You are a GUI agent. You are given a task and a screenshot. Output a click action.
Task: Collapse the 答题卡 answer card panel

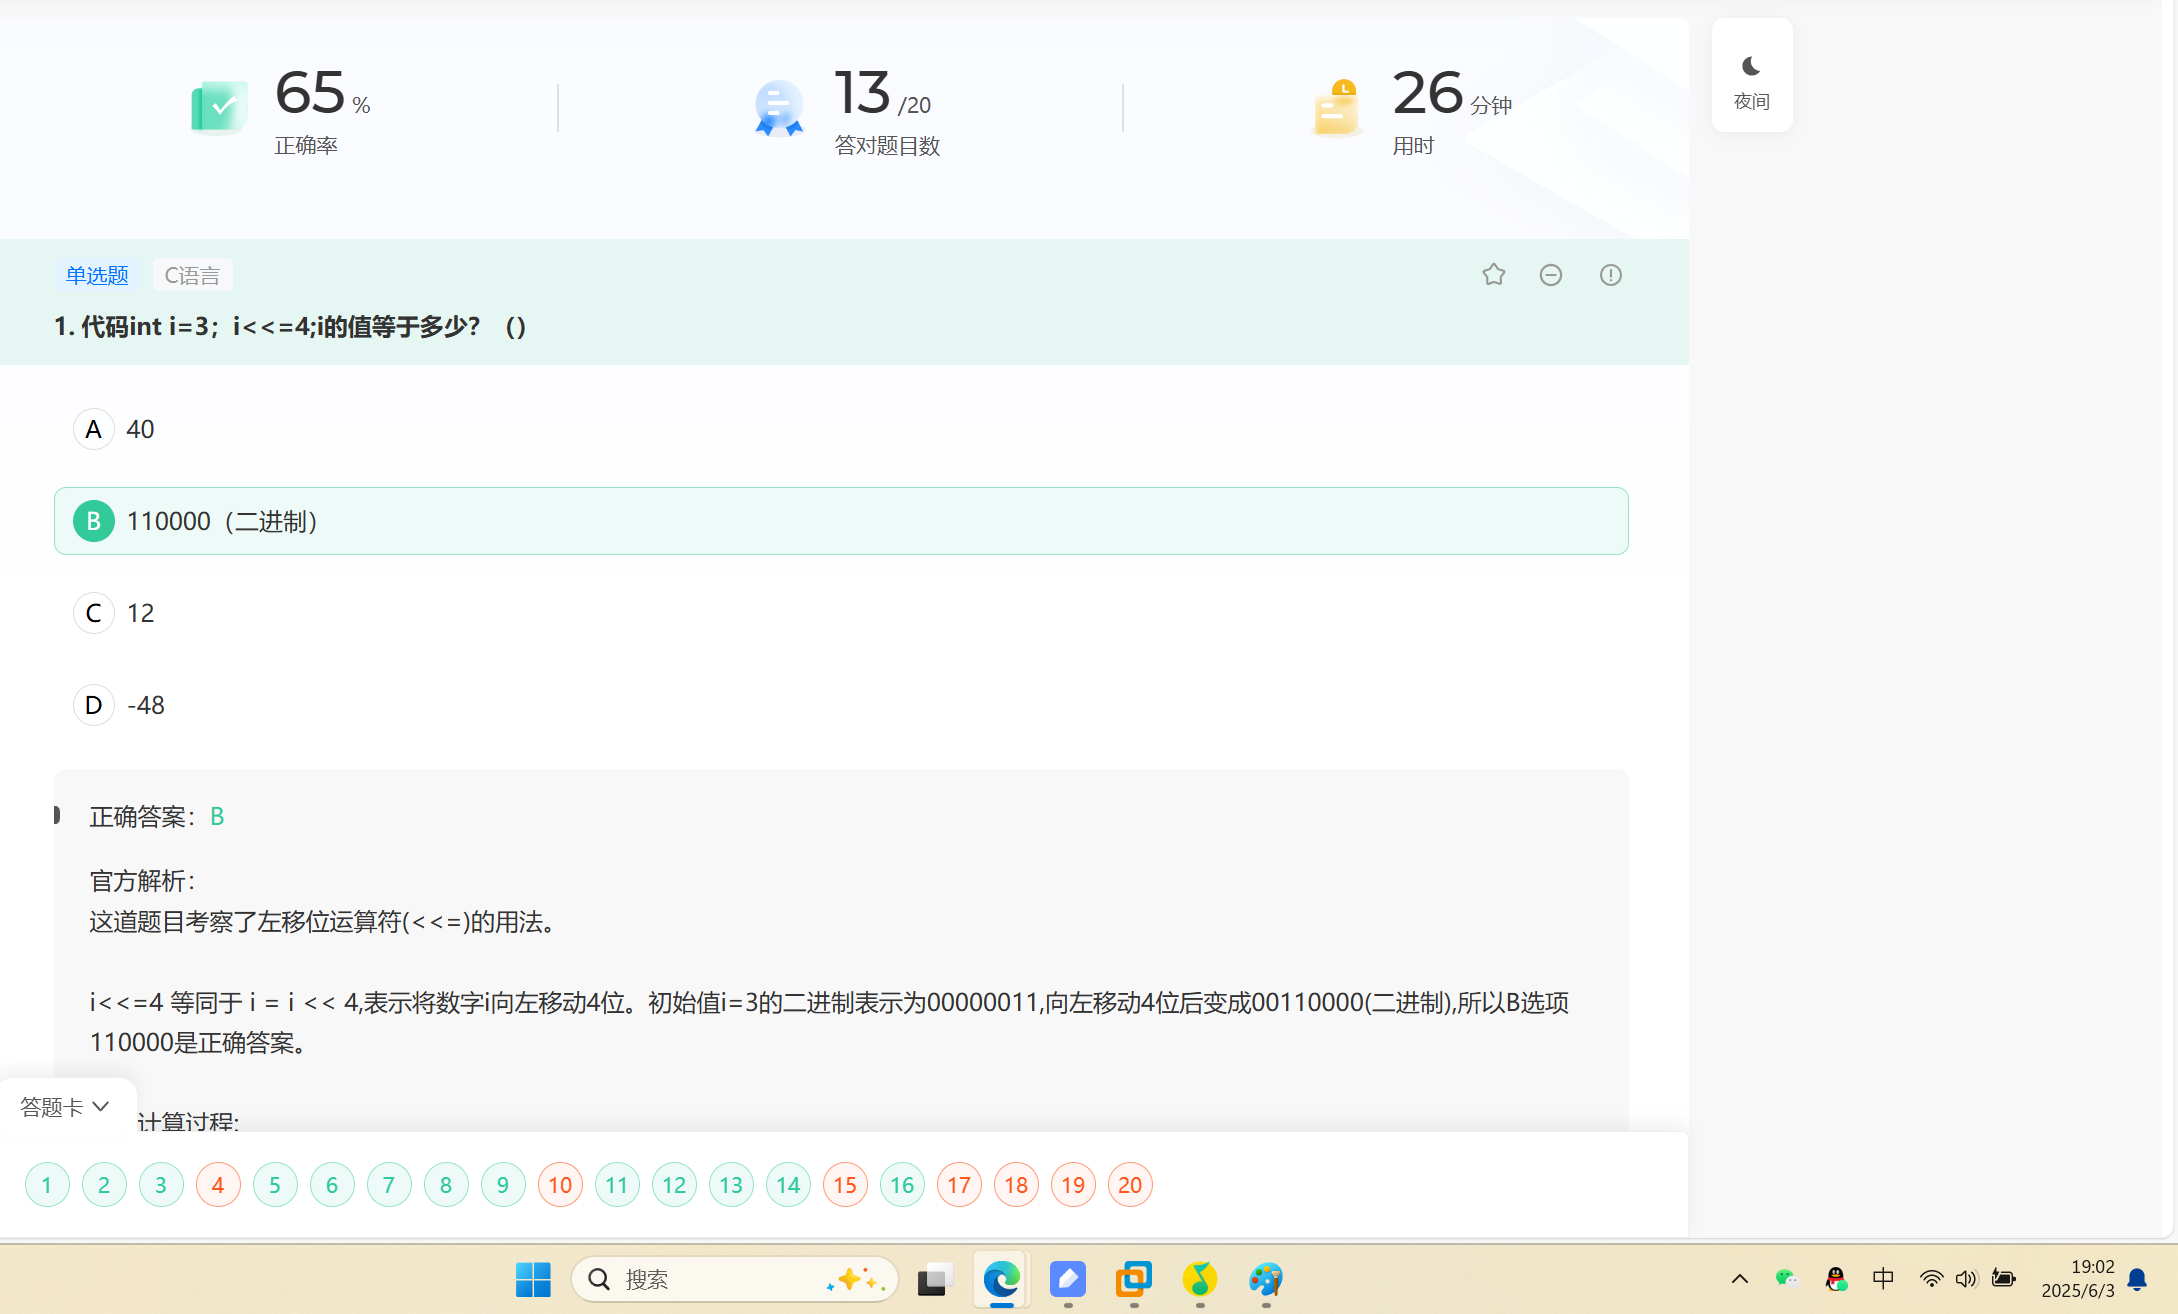(x=65, y=1107)
